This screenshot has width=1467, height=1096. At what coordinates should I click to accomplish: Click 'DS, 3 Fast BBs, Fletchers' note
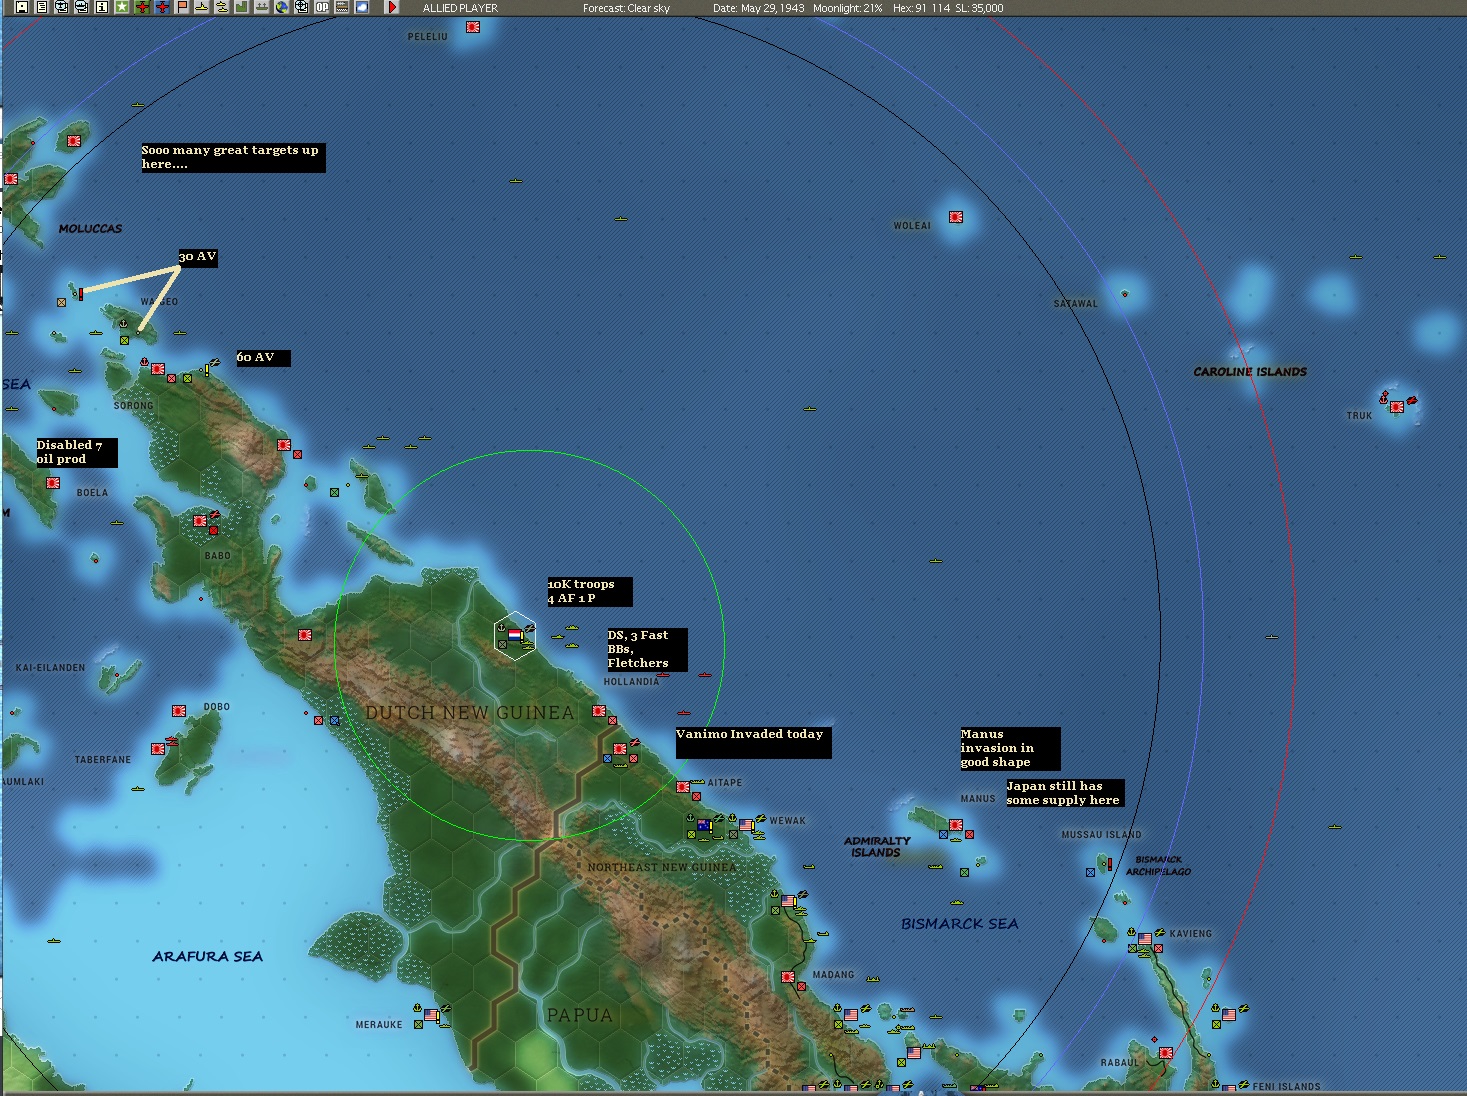[x=647, y=649]
